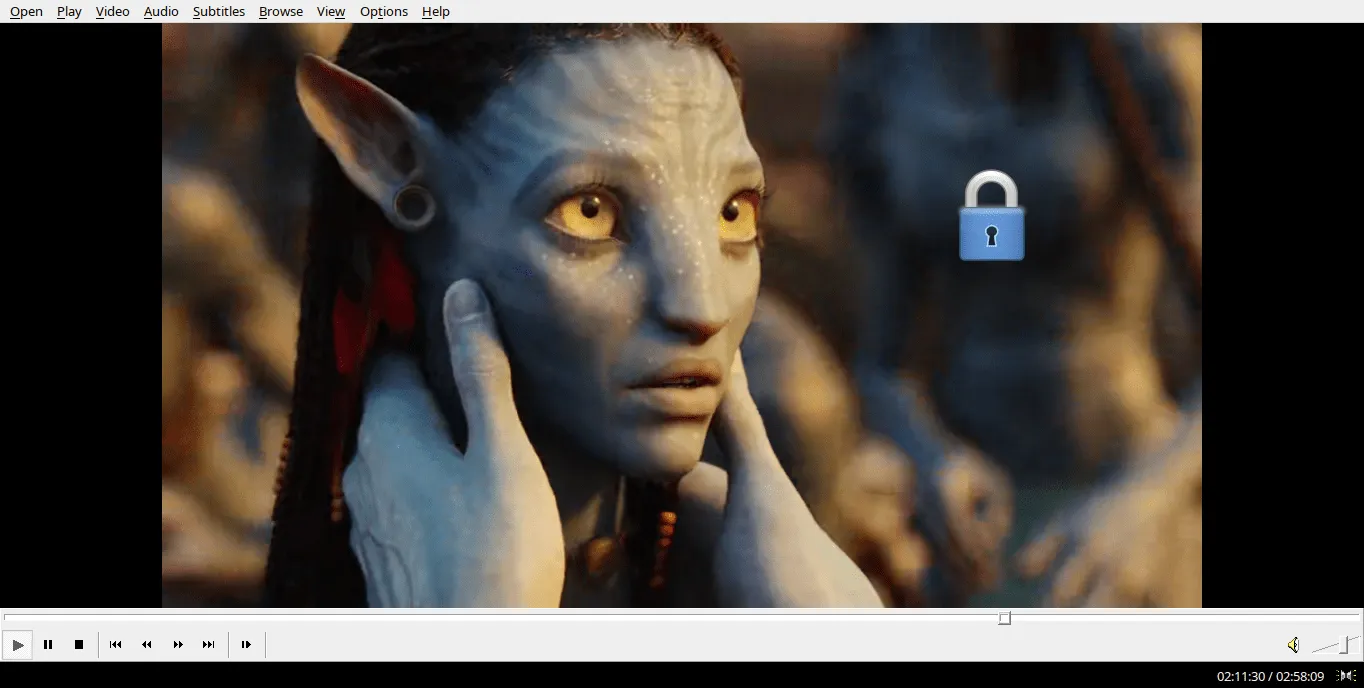Screen dimensions: 1364x688
Task: Rewind the video
Action: pyautogui.click(x=147, y=645)
